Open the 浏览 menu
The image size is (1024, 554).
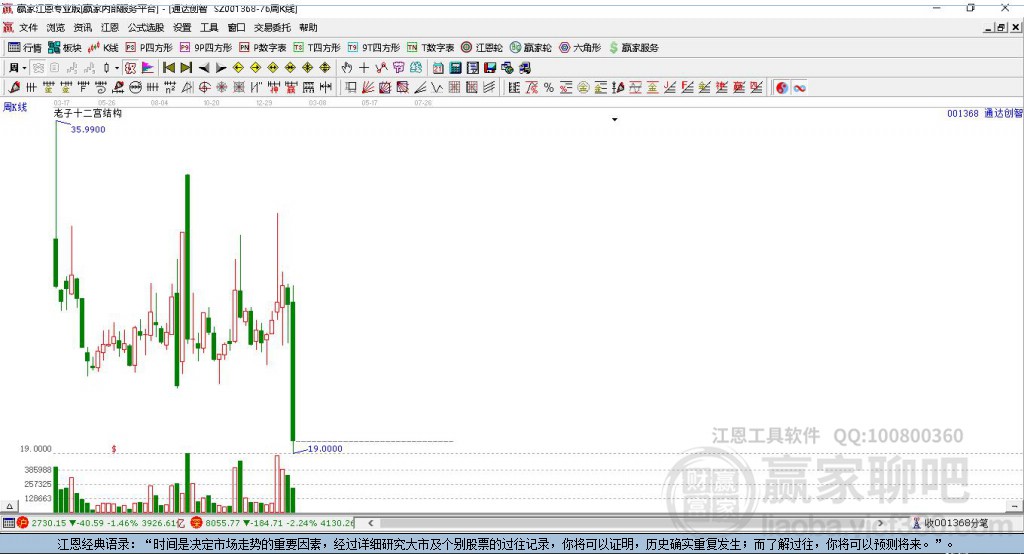click(x=56, y=27)
